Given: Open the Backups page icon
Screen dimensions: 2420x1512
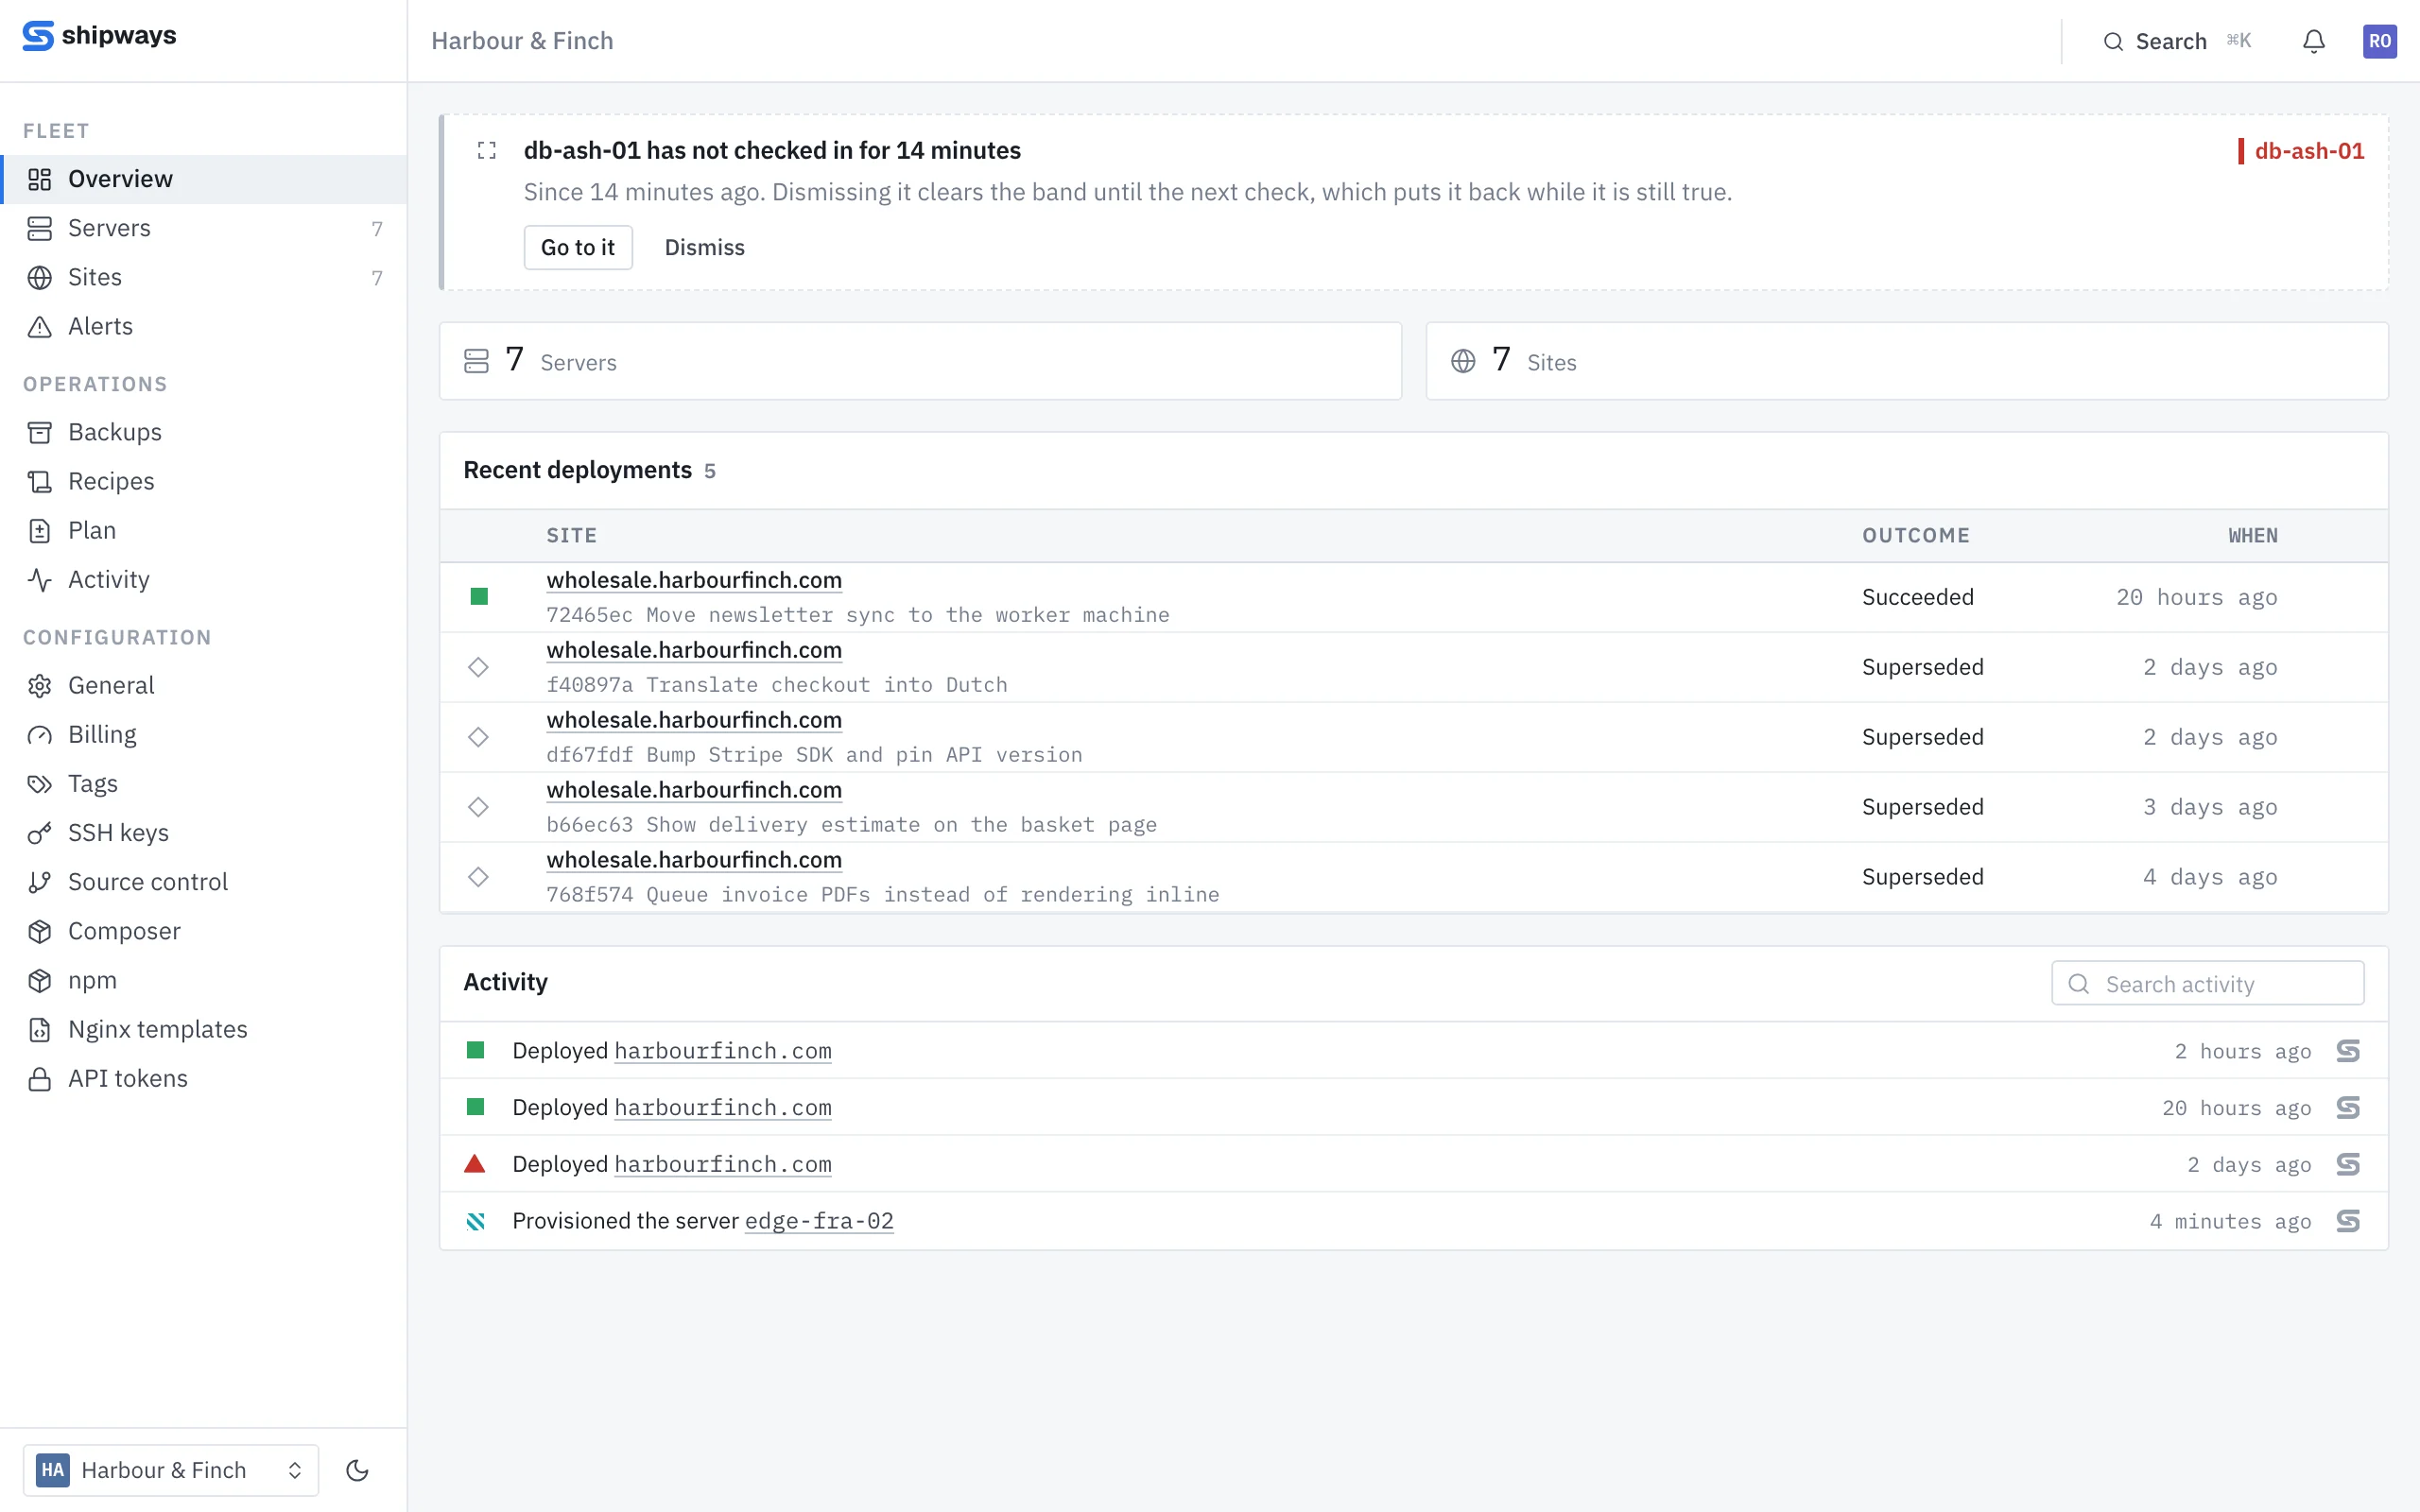Looking at the screenshot, I should [40, 432].
